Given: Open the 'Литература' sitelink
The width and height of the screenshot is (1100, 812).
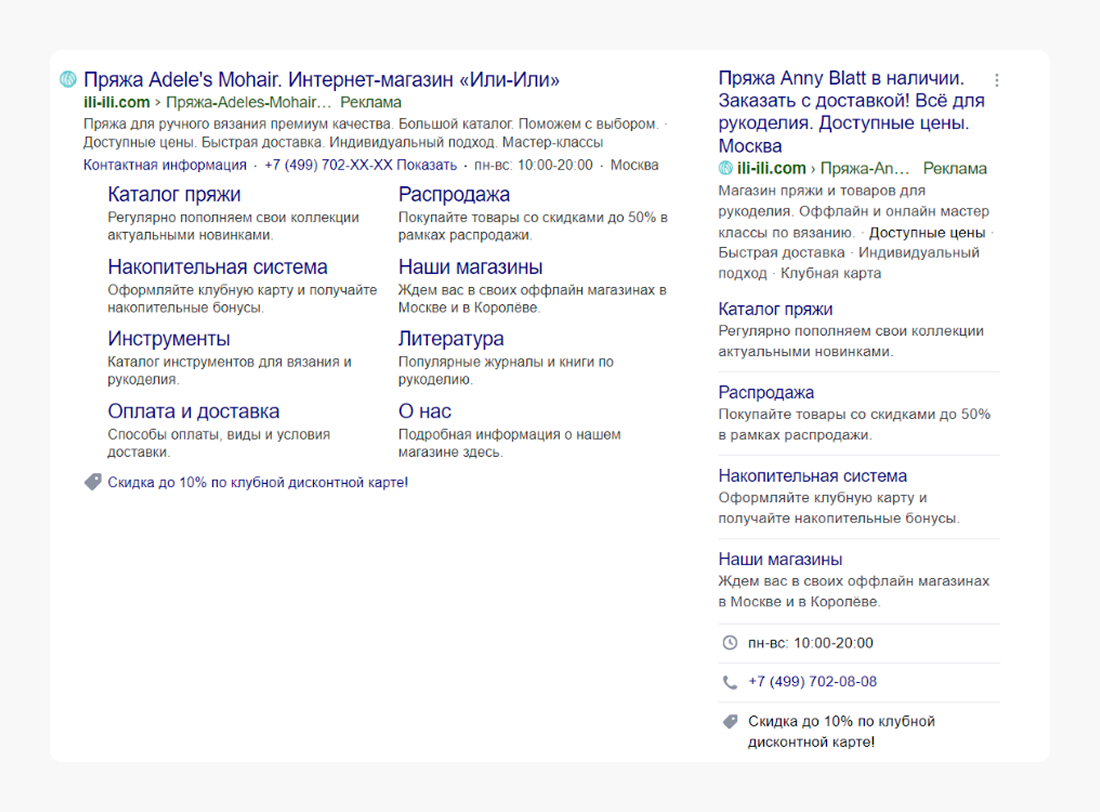Looking at the screenshot, I should pyautogui.click(x=451, y=339).
